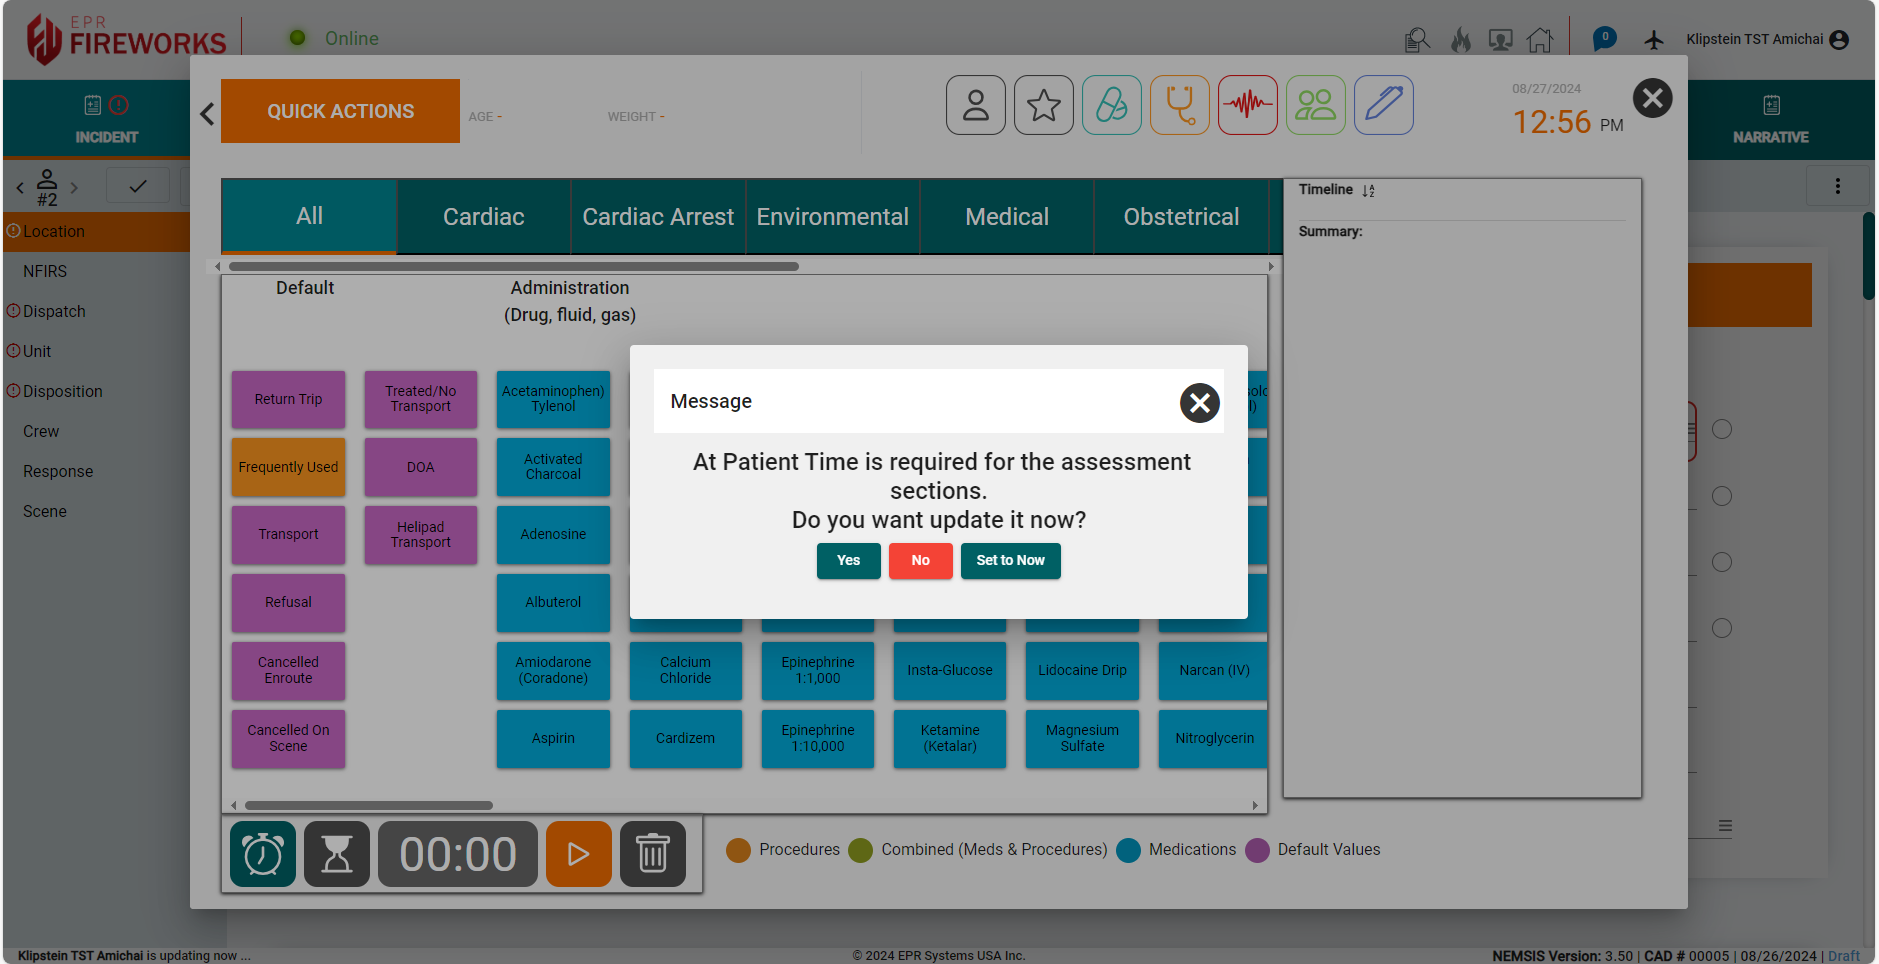This screenshot has width=1879, height=964.
Task: Open the medications pill icon
Action: (x=1111, y=105)
